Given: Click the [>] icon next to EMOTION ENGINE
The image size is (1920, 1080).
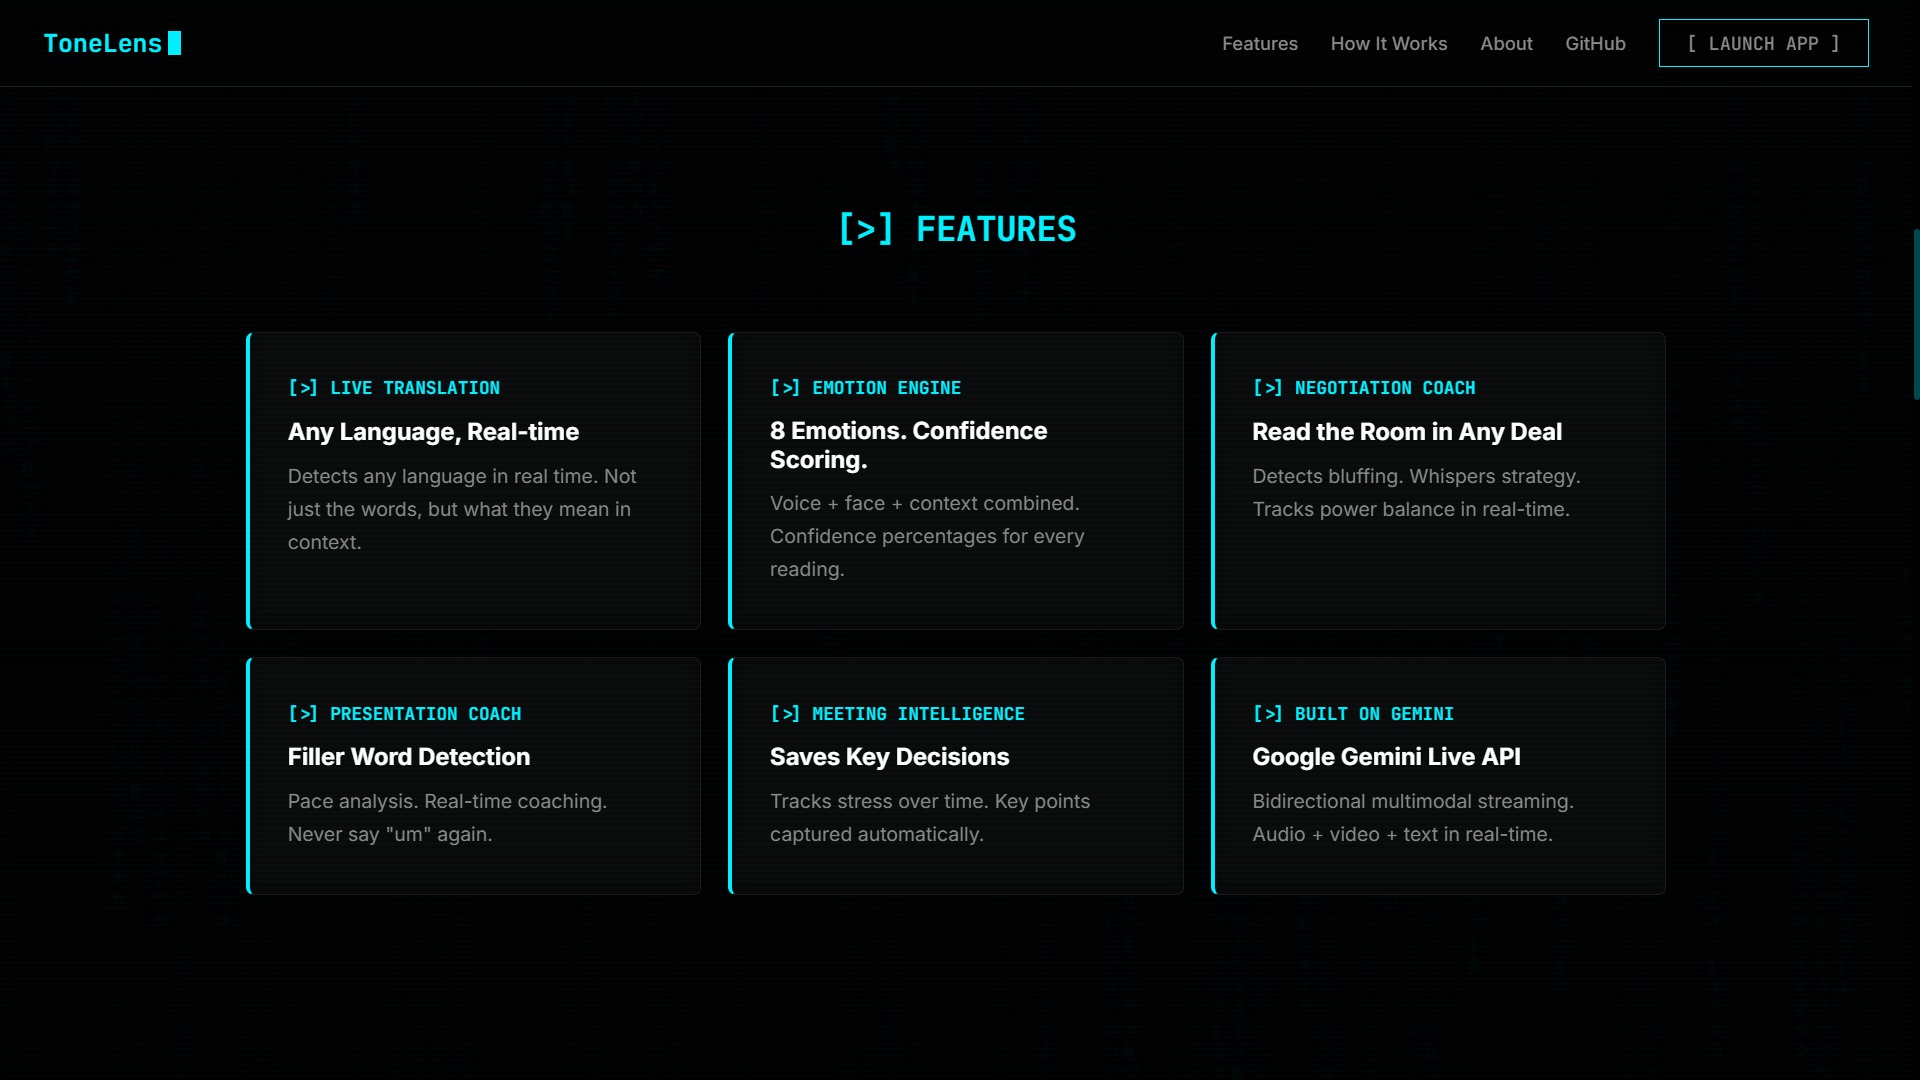Looking at the screenshot, I should (784, 388).
